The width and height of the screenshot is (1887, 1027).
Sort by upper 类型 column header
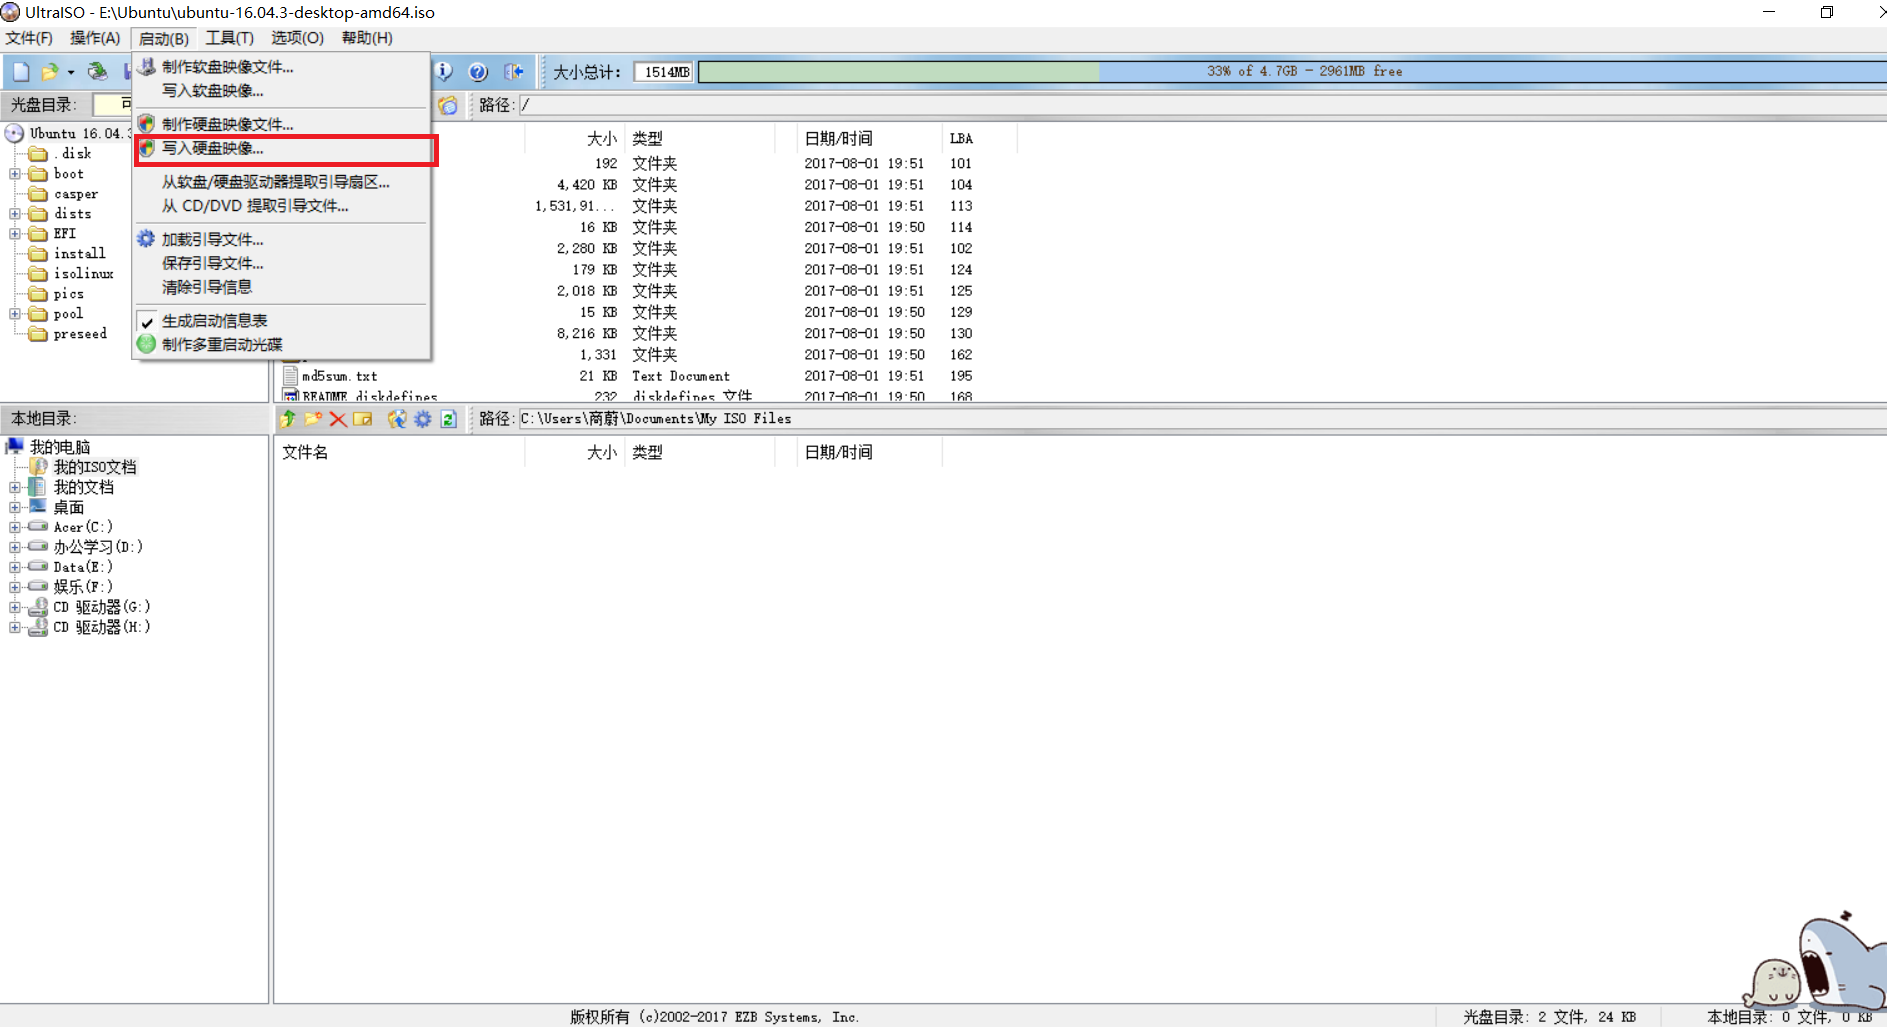700,139
